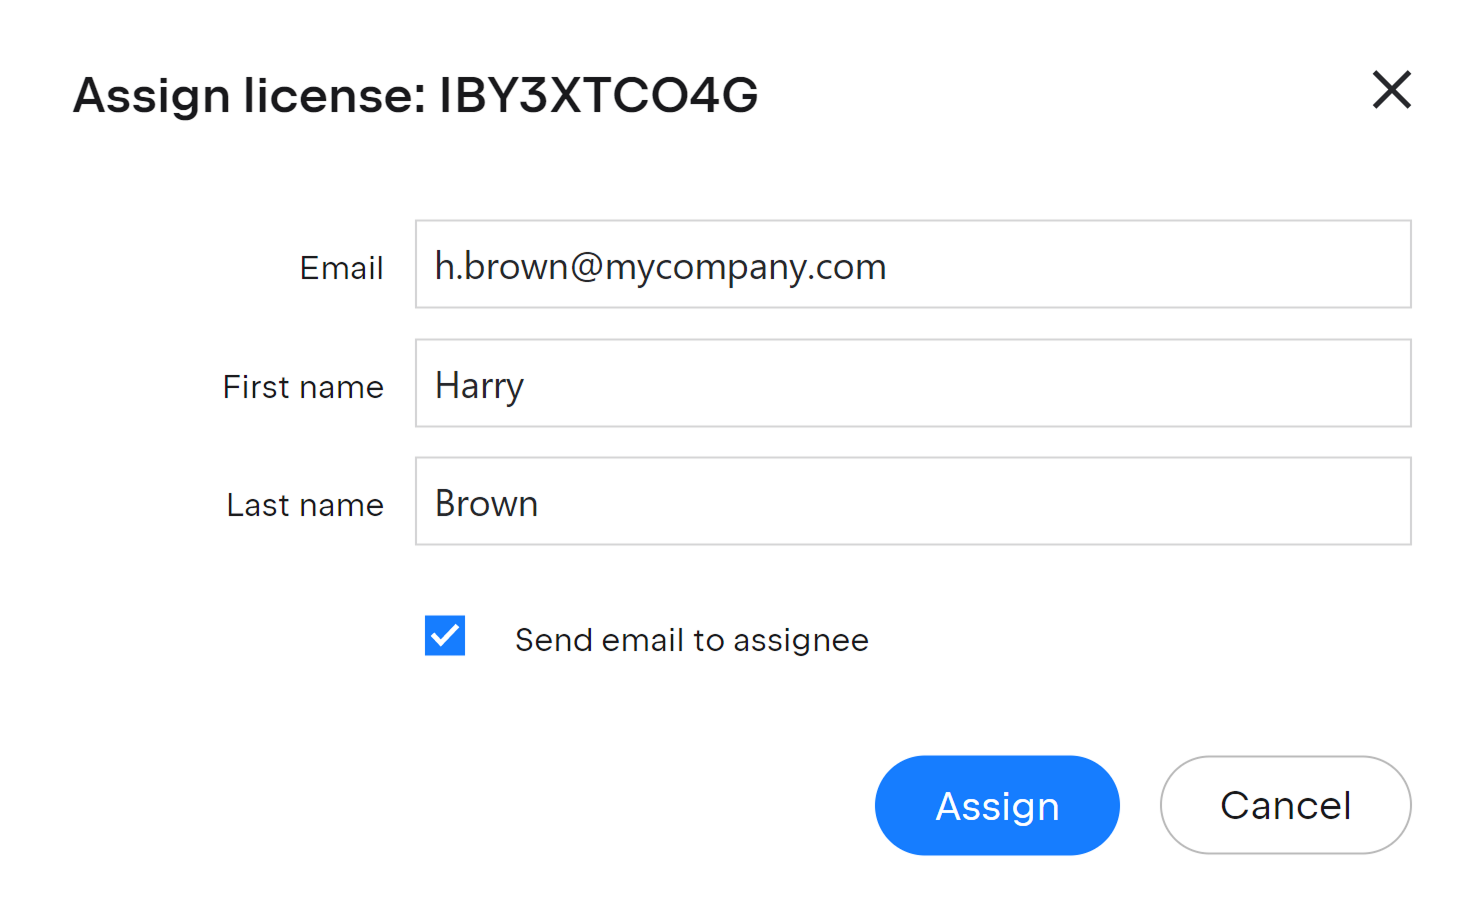1482x907 pixels.
Task: Place cursor on h.brown@mycompany.com text
Action: (x=660, y=267)
